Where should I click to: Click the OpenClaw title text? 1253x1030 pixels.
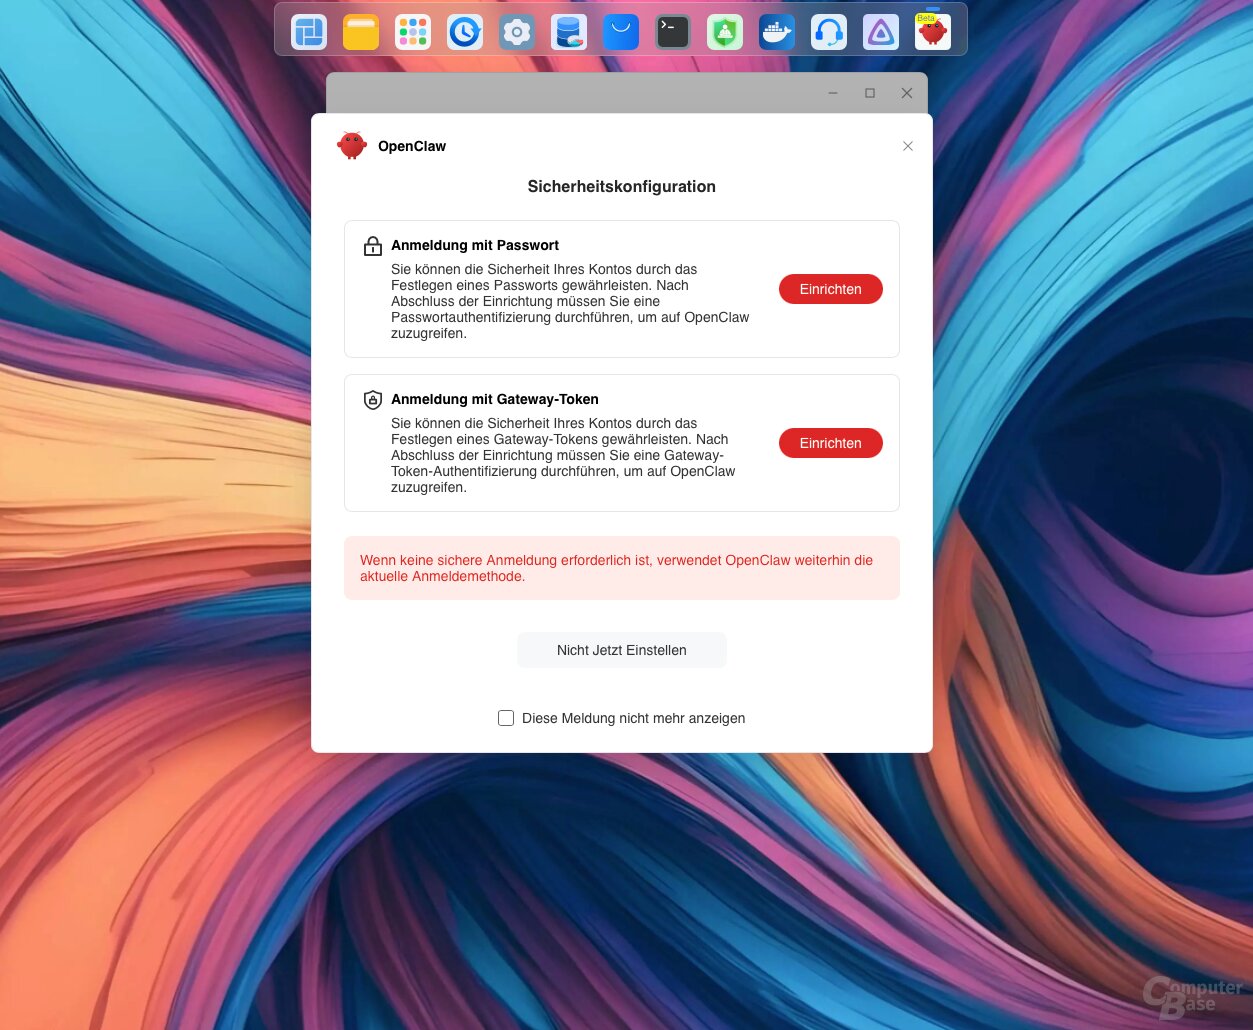point(412,146)
